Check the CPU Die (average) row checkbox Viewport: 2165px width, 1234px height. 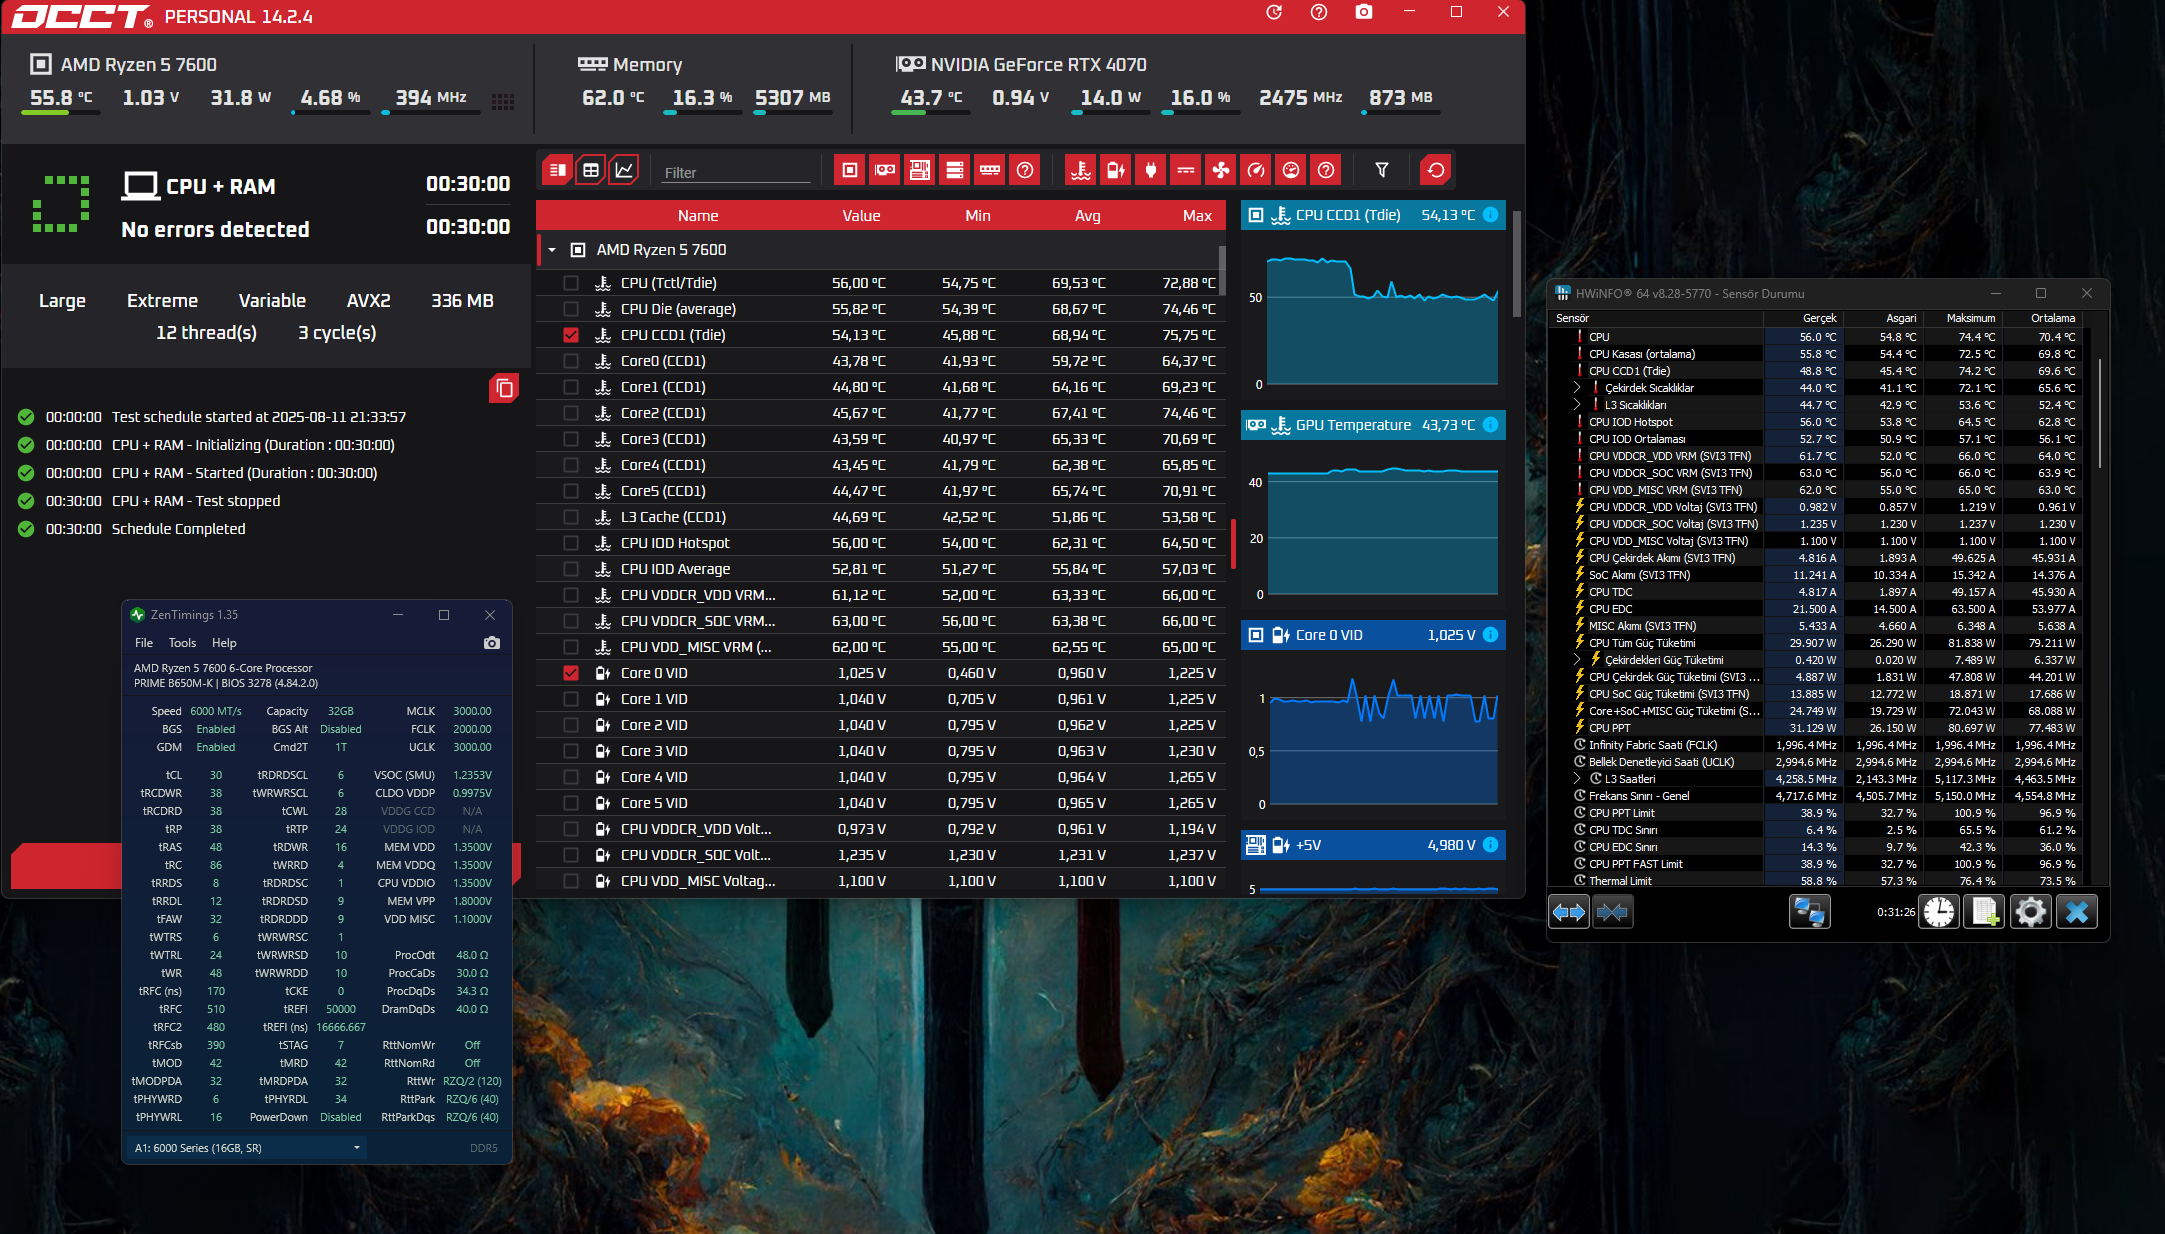[x=571, y=309]
